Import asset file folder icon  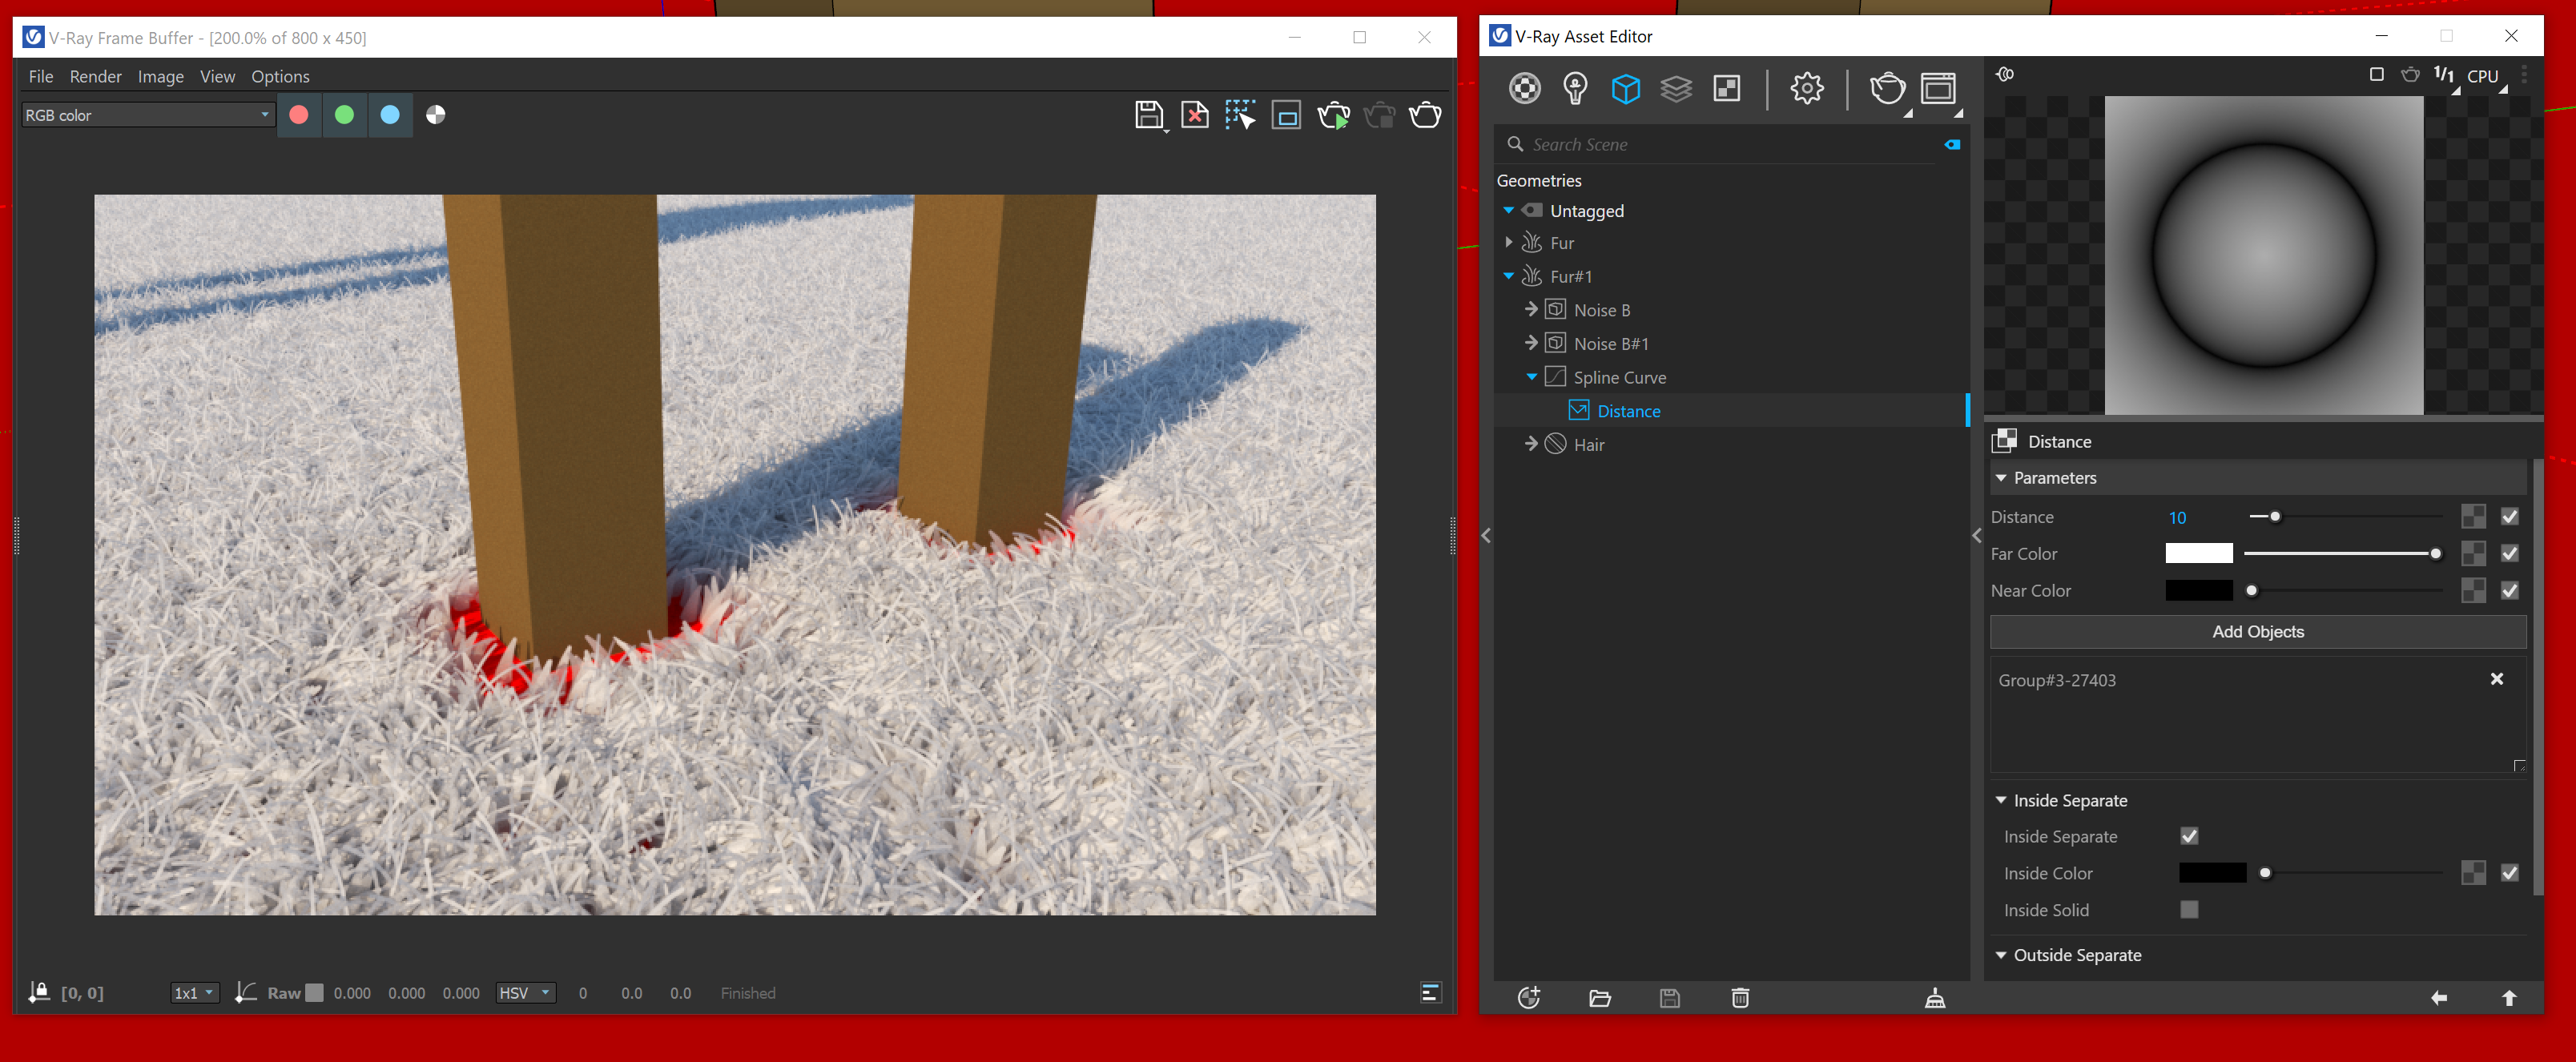click(1599, 997)
